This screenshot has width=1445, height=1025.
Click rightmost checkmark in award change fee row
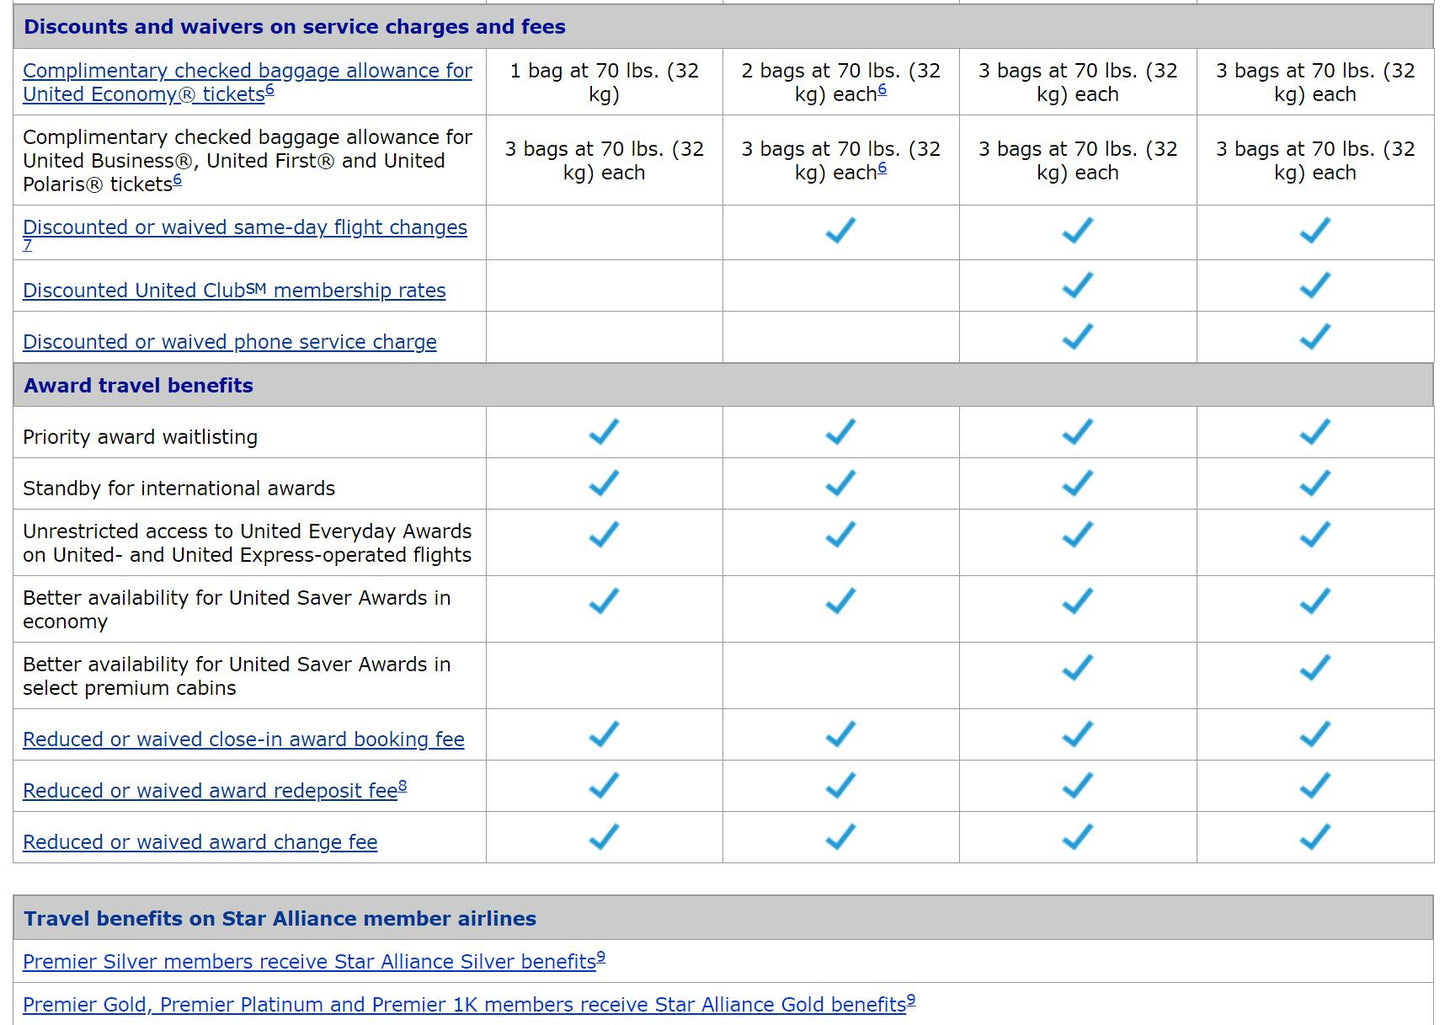point(1315,837)
